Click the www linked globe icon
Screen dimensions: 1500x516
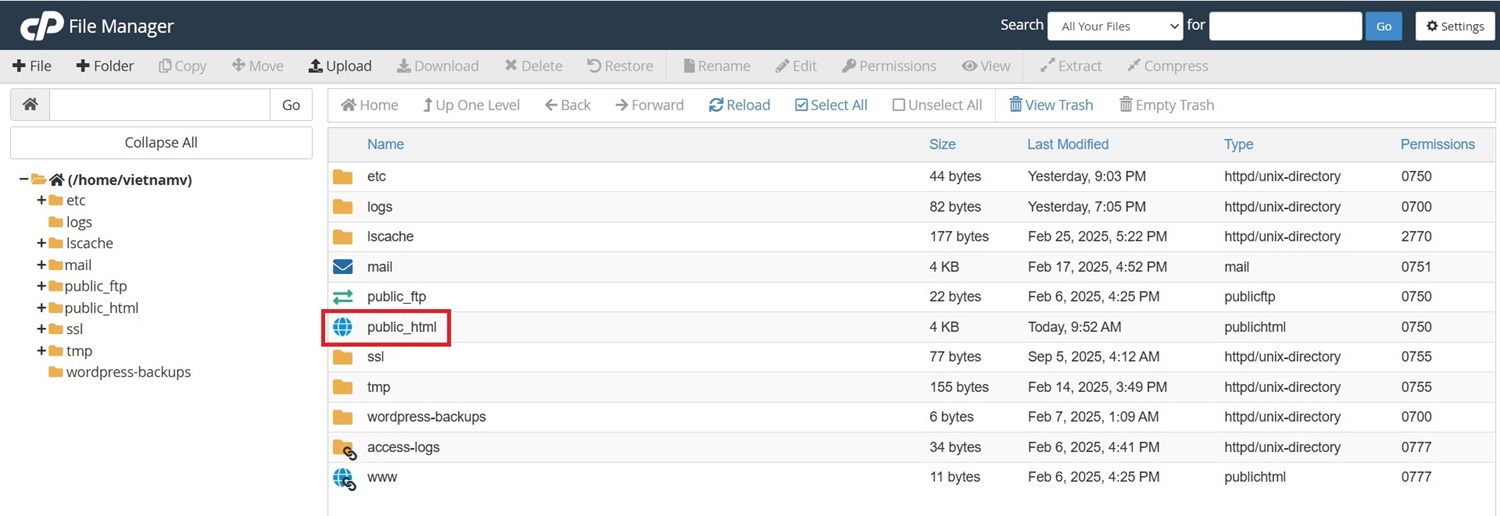(x=344, y=478)
